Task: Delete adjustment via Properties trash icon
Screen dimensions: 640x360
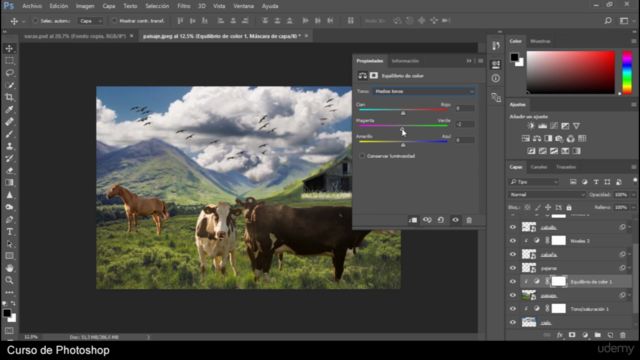Action: click(x=469, y=220)
